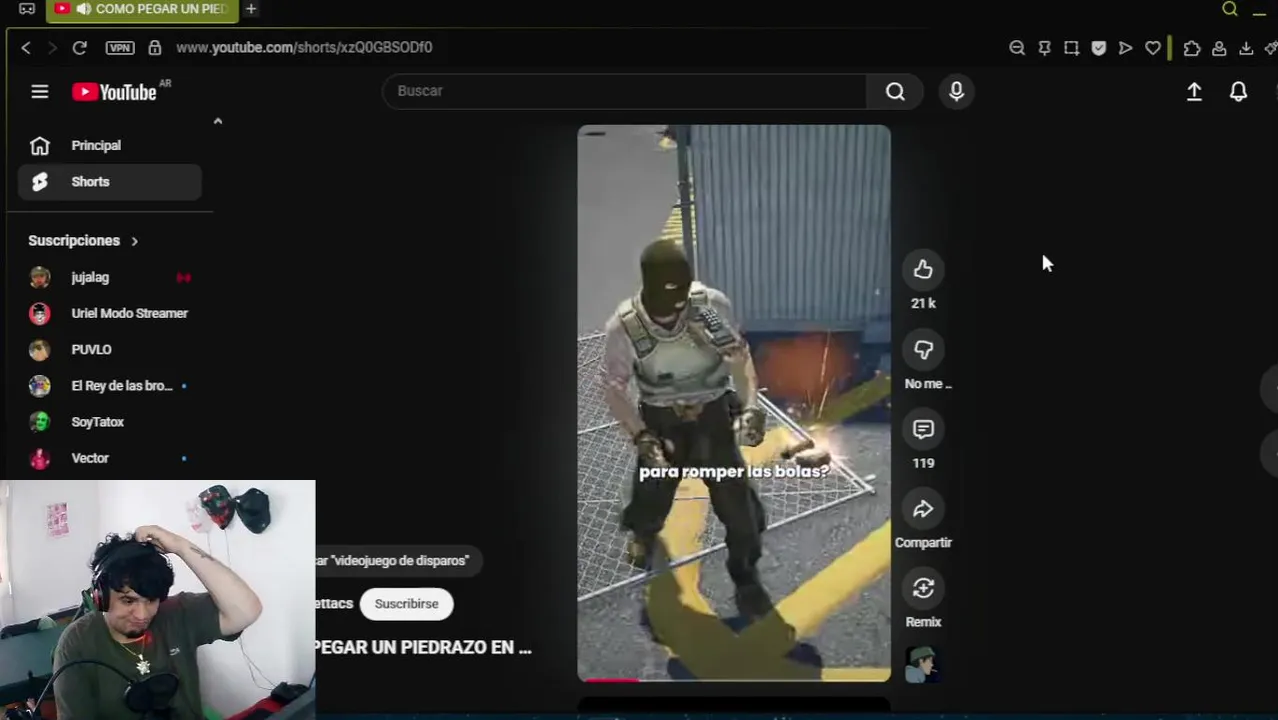Image resolution: width=1278 pixels, height=720 pixels.
Task: Click the address bar URL
Action: coord(304,47)
